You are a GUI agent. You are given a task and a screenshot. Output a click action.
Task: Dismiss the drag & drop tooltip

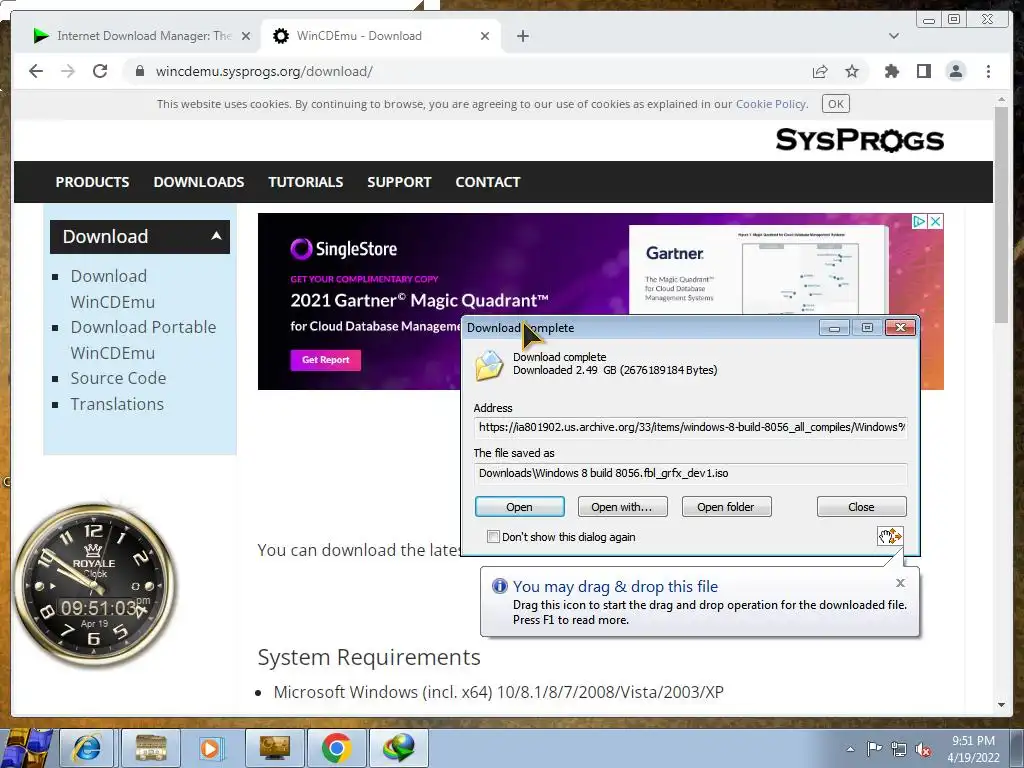[901, 583]
